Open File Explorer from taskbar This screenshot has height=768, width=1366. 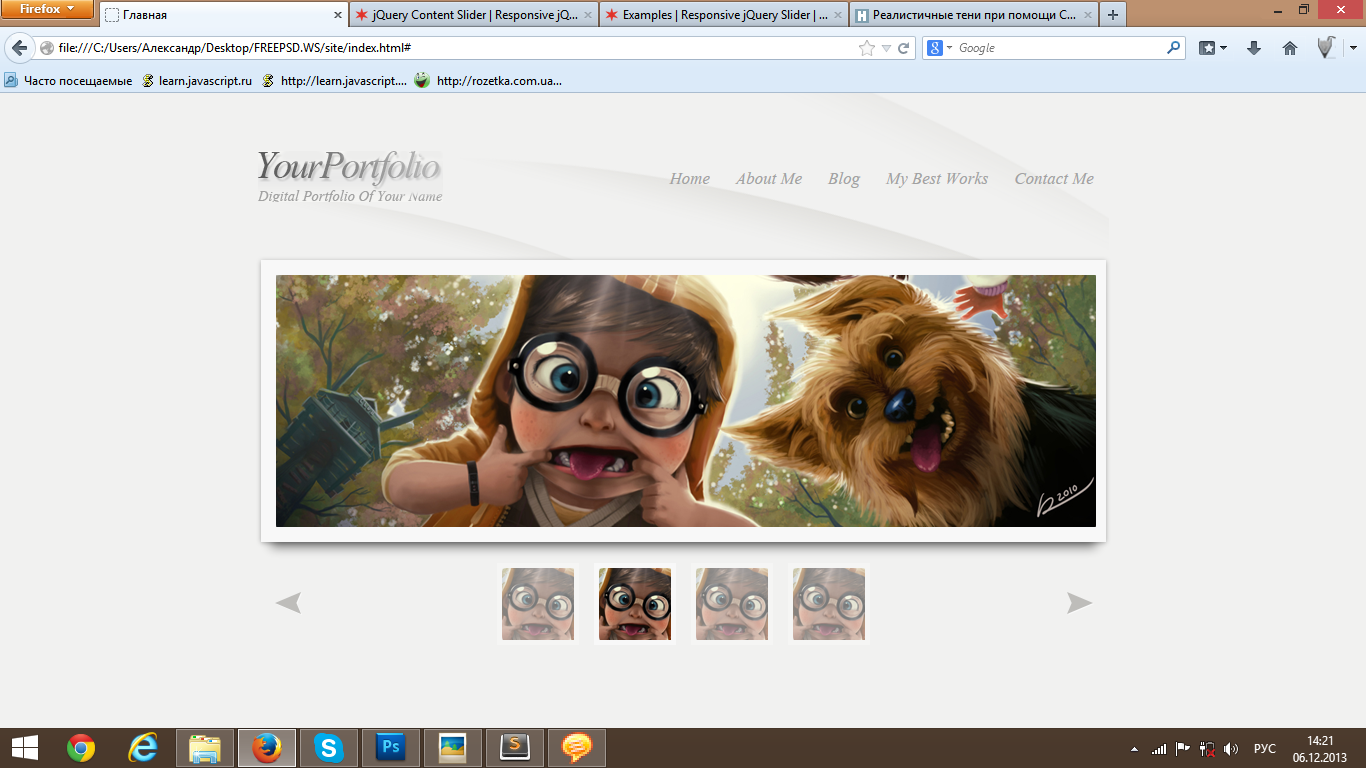point(205,748)
